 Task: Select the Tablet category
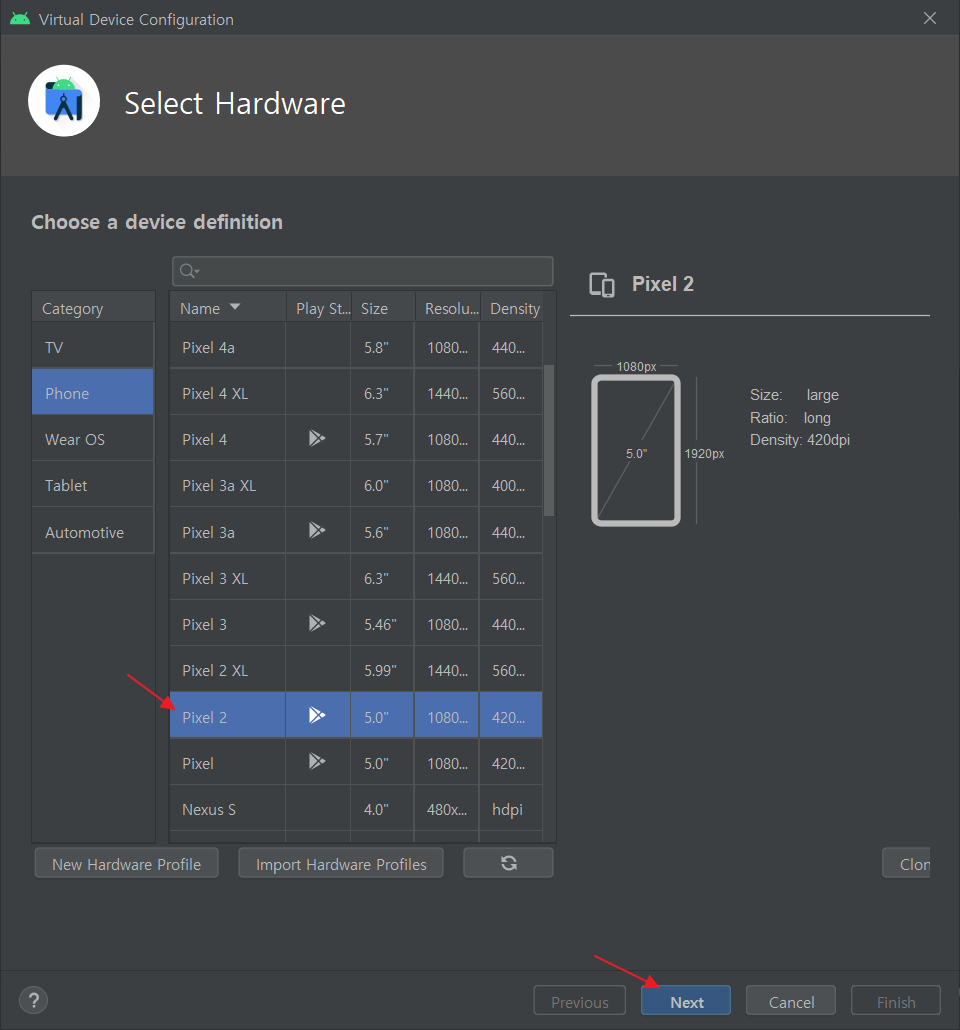[x=93, y=485]
